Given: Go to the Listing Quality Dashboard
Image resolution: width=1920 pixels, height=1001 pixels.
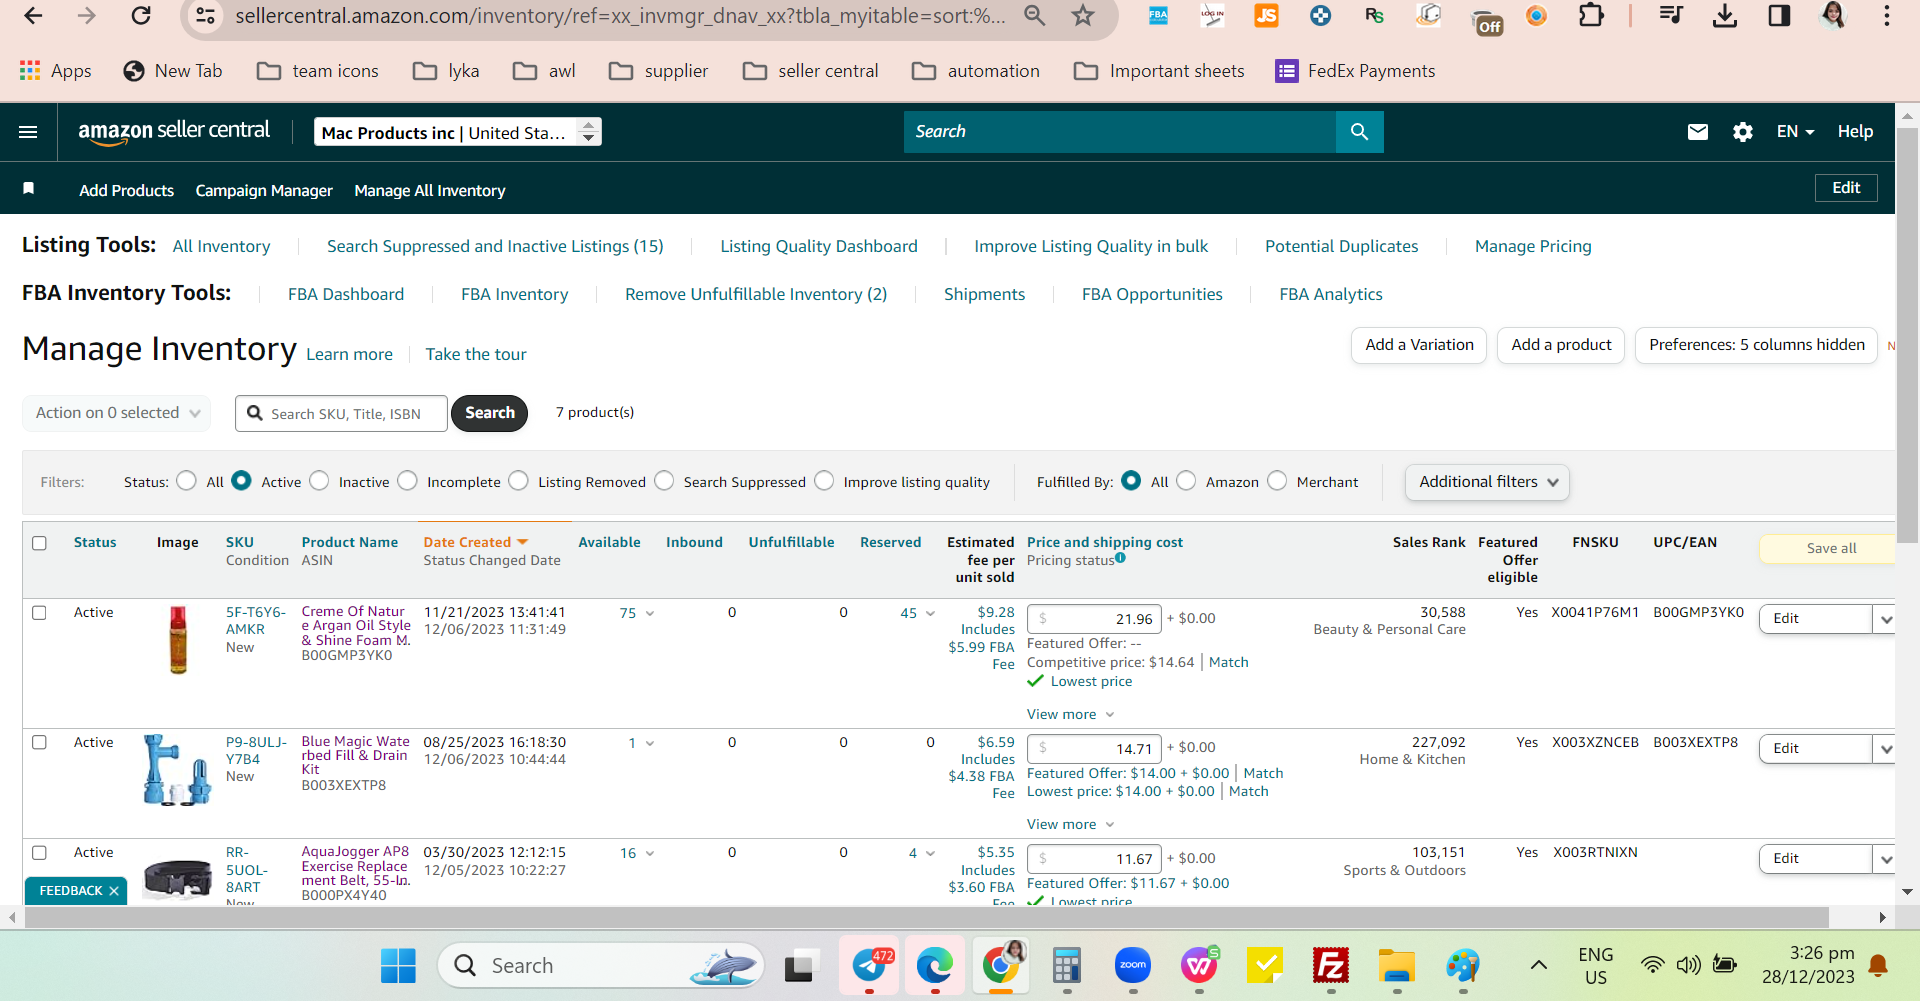Looking at the screenshot, I should click(819, 246).
